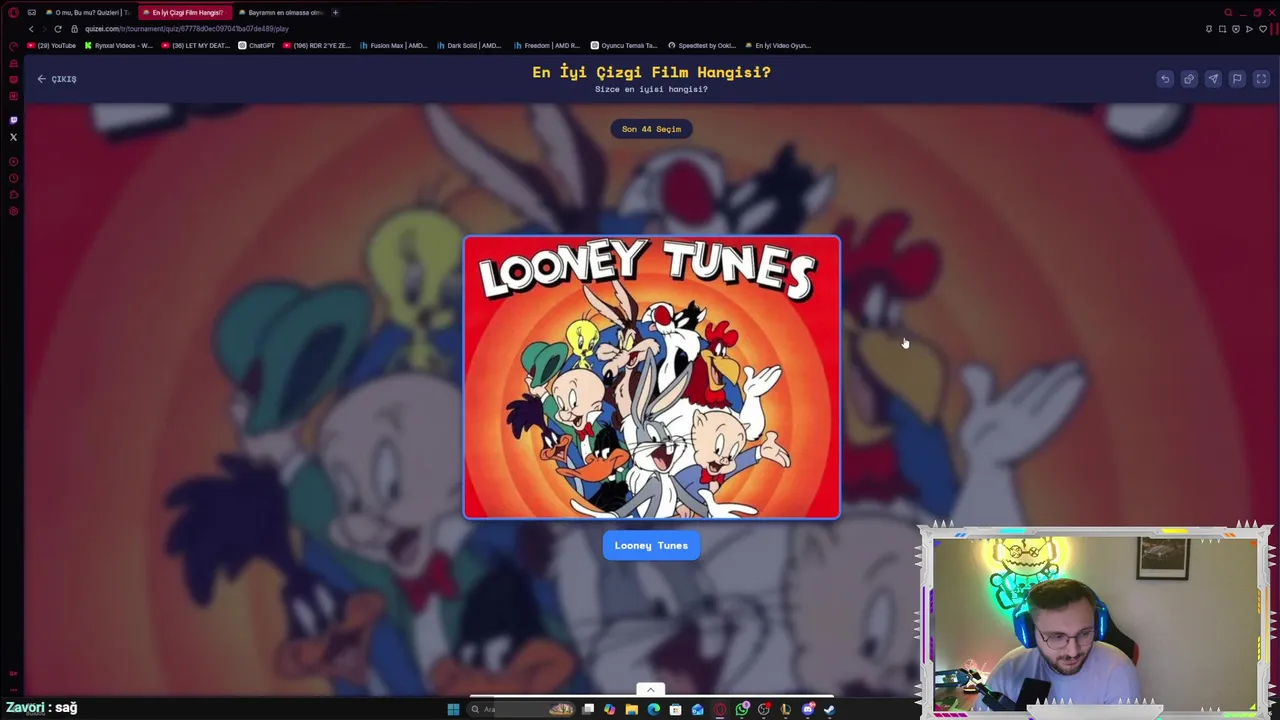Open the Dark Solid AMD bookmark
This screenshot has height=720, width=1280.
[469, 45]
